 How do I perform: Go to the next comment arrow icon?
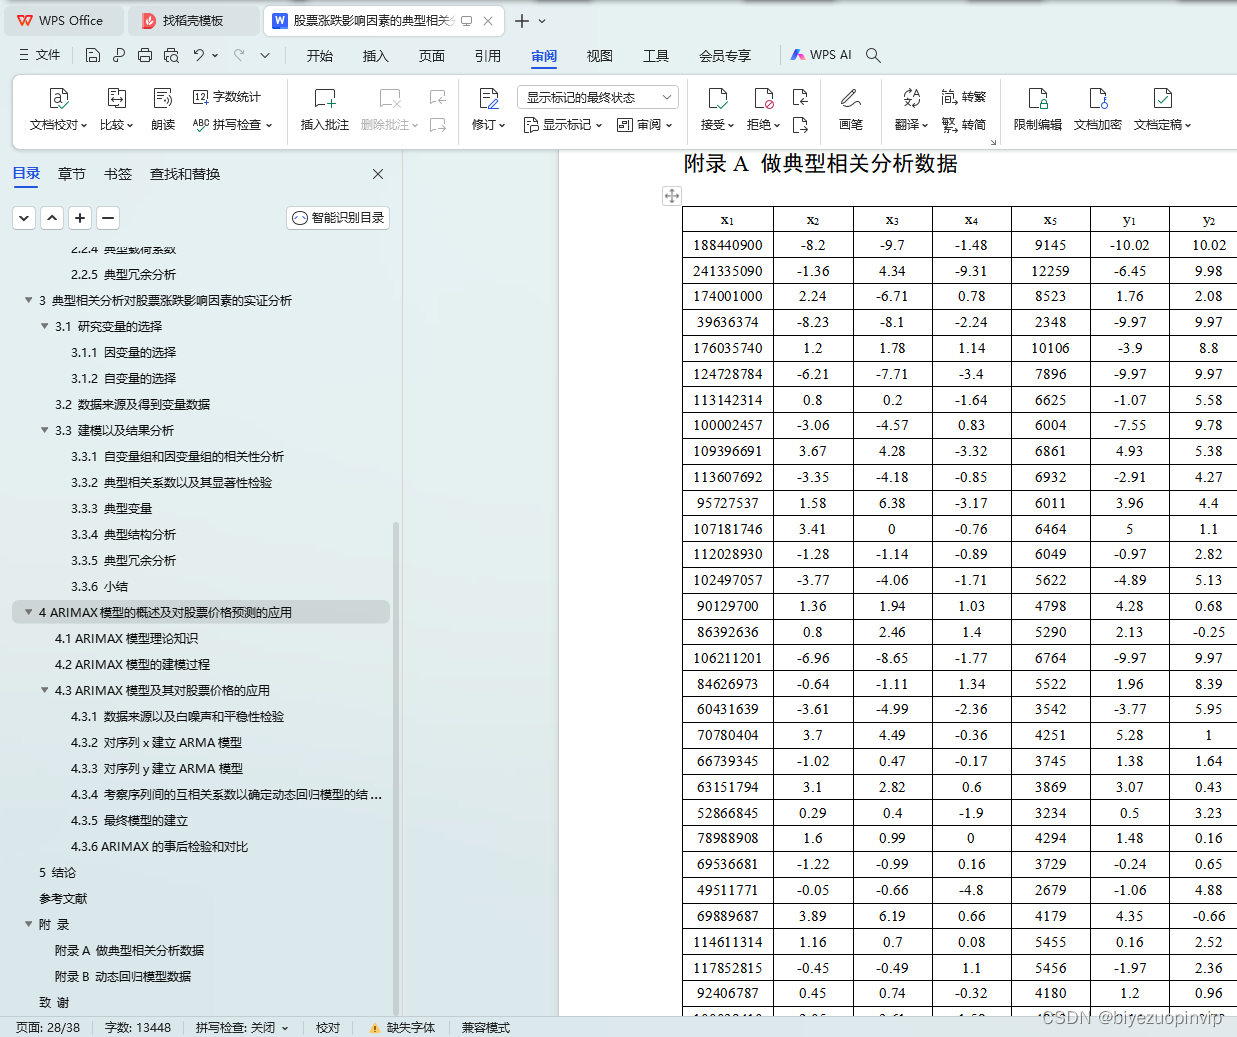tap(438, 125)
